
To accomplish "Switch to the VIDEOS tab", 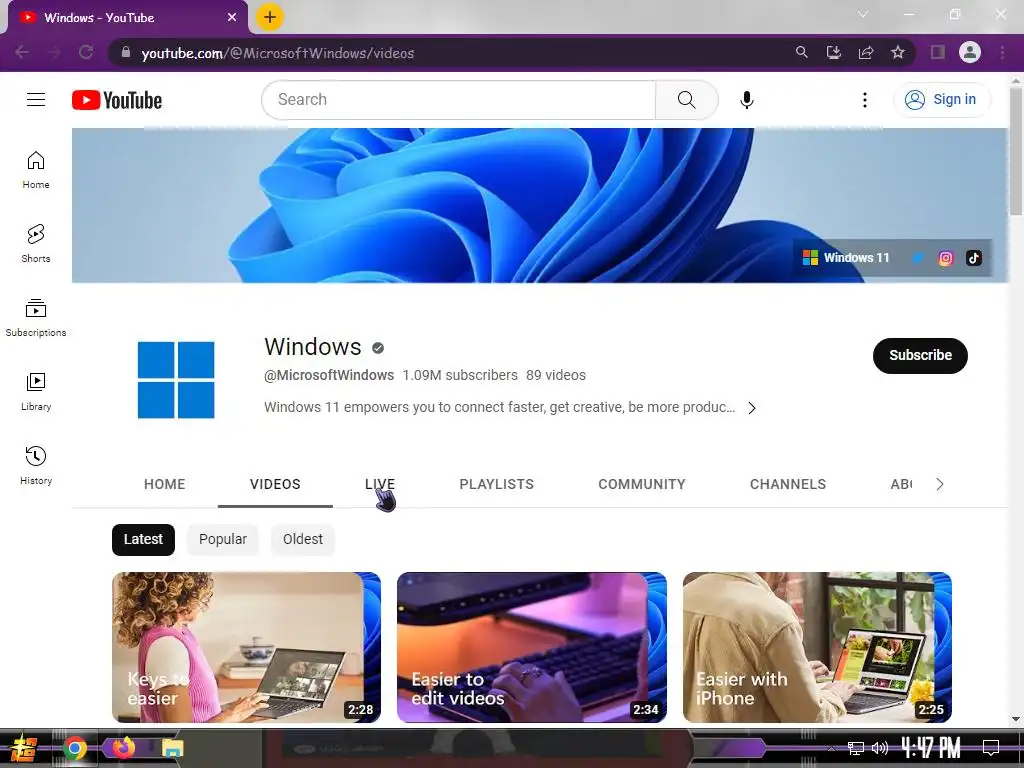I will coord(275,484).
